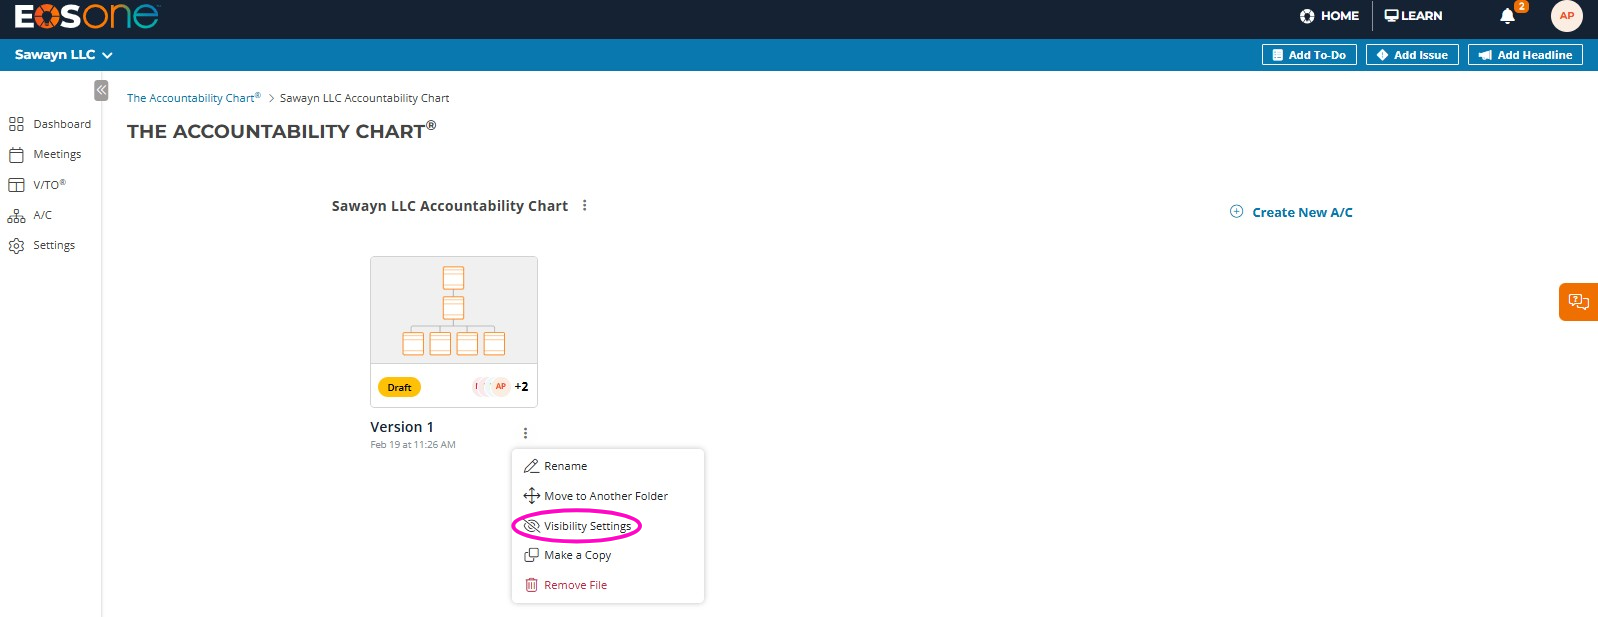This screenshot has height=617, width=1598.
Task: Click Add To-Do button
Action: coord(1309,55)
